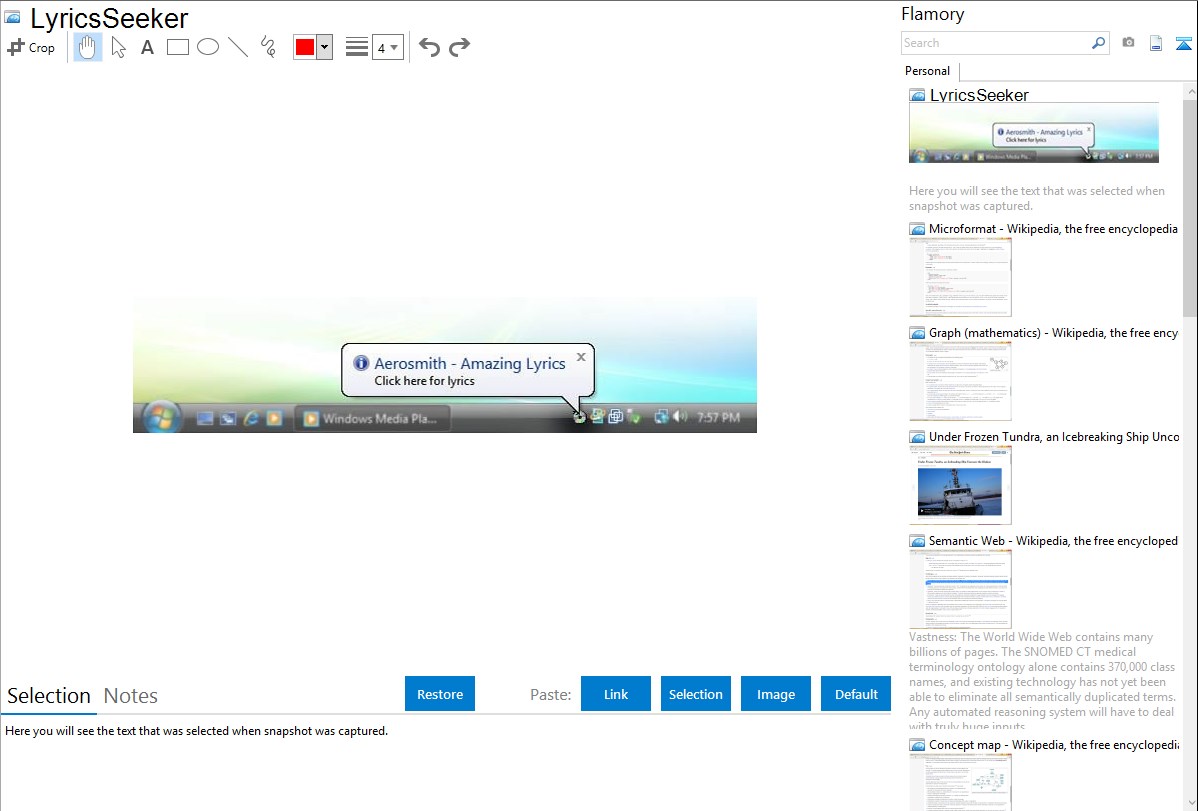This screenshot has width=1198, height=811.
Task: Click the blue collapse arrow icon
Action: click(x=1183, y=43)
